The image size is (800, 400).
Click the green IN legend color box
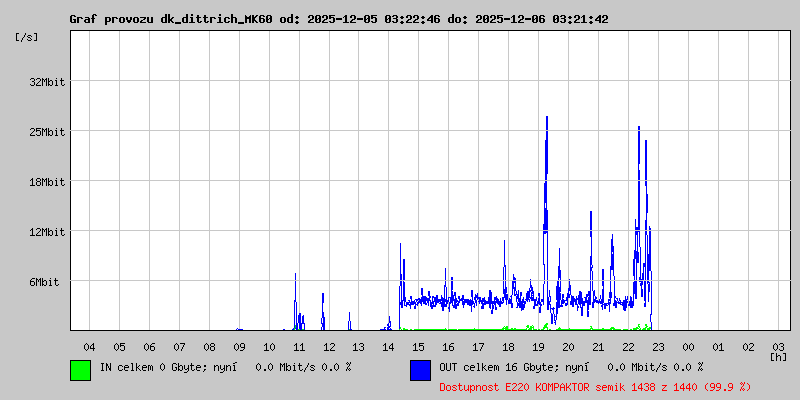point(80,369)
